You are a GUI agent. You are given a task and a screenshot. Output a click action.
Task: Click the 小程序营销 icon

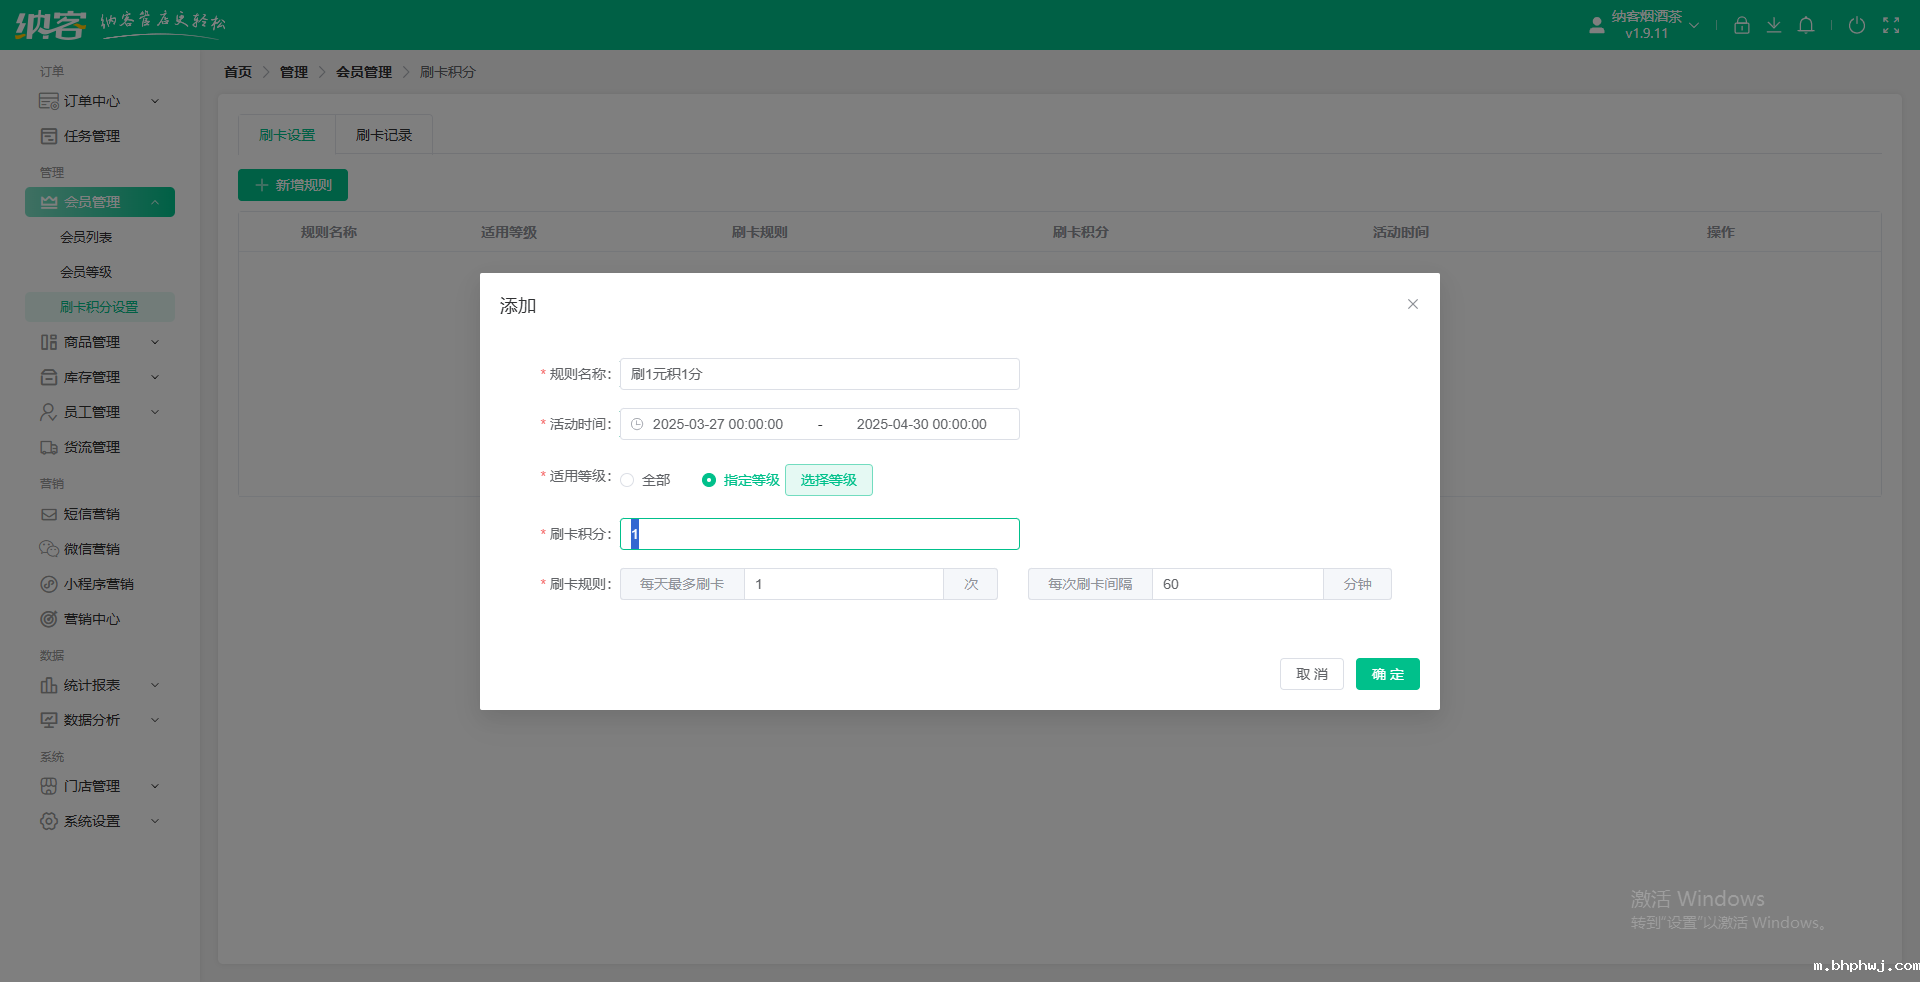pos(48,584)
